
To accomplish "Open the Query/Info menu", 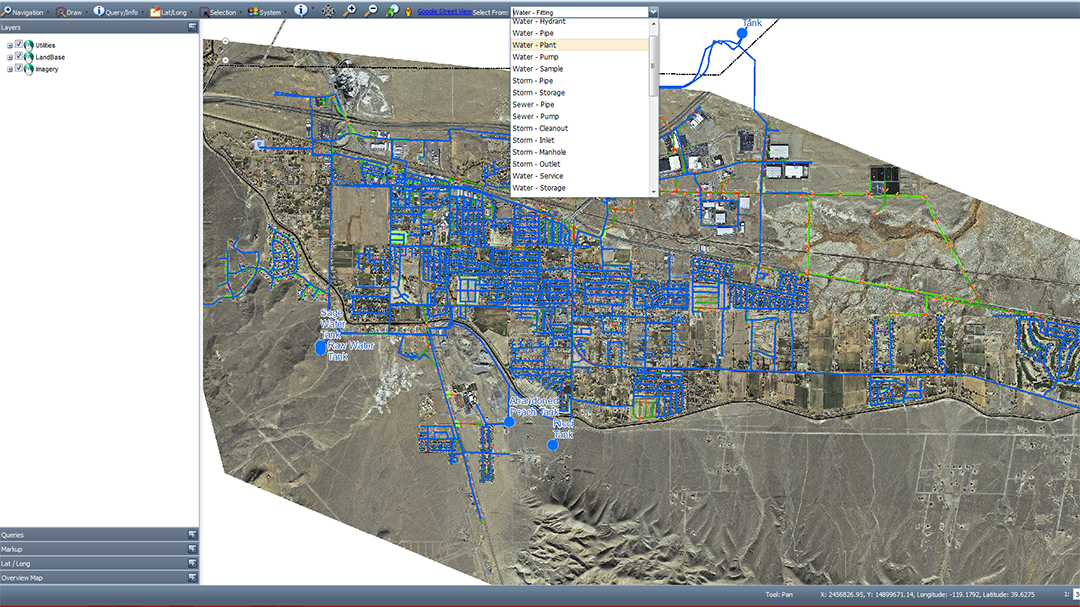I will (116, 12).
